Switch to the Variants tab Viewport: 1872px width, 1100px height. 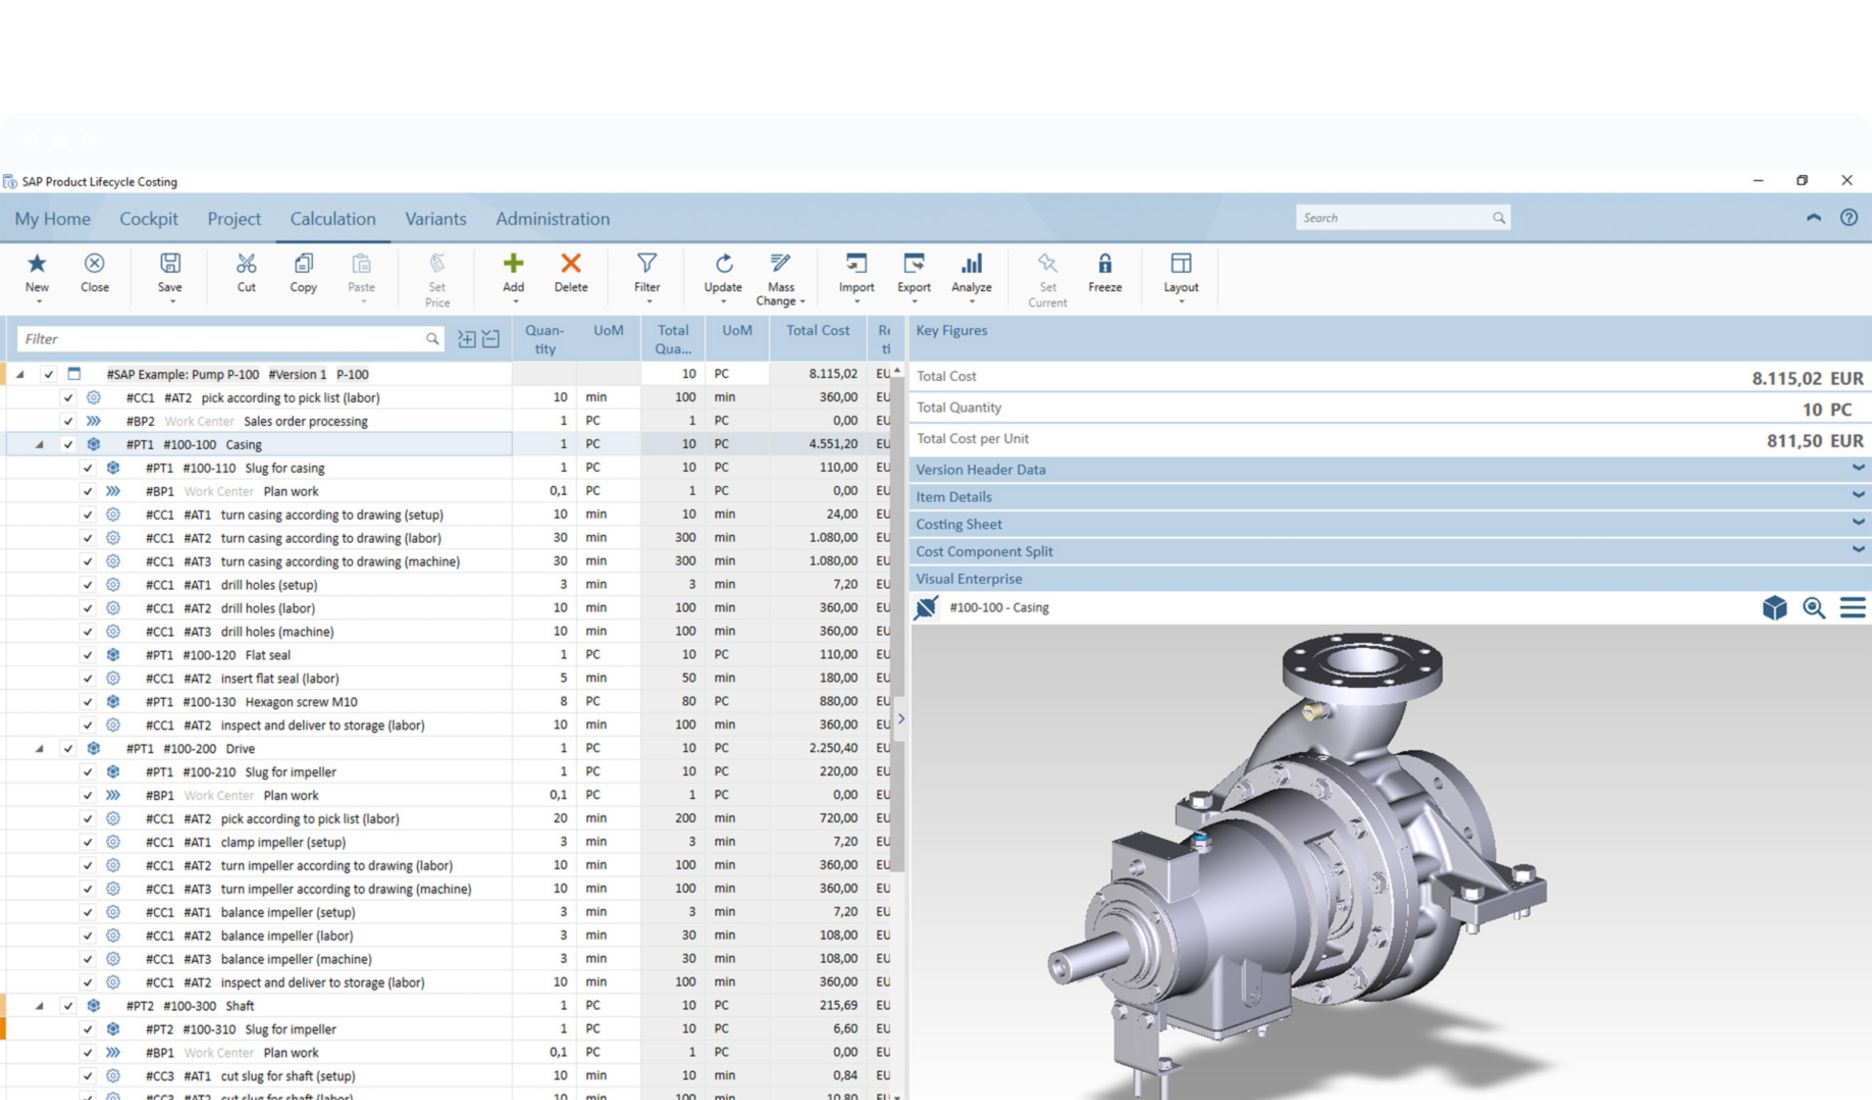click(435, 219)
